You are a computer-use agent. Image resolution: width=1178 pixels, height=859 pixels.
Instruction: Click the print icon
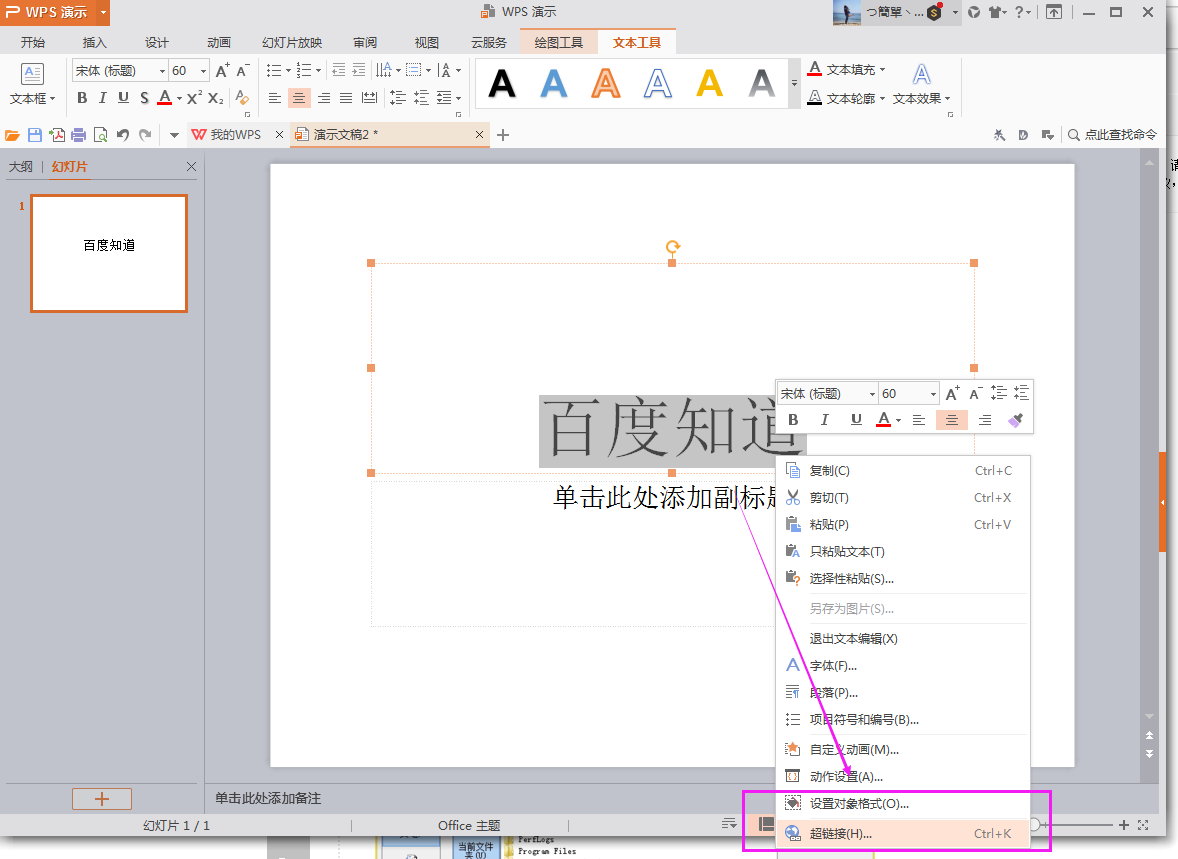tap(78, 135)
